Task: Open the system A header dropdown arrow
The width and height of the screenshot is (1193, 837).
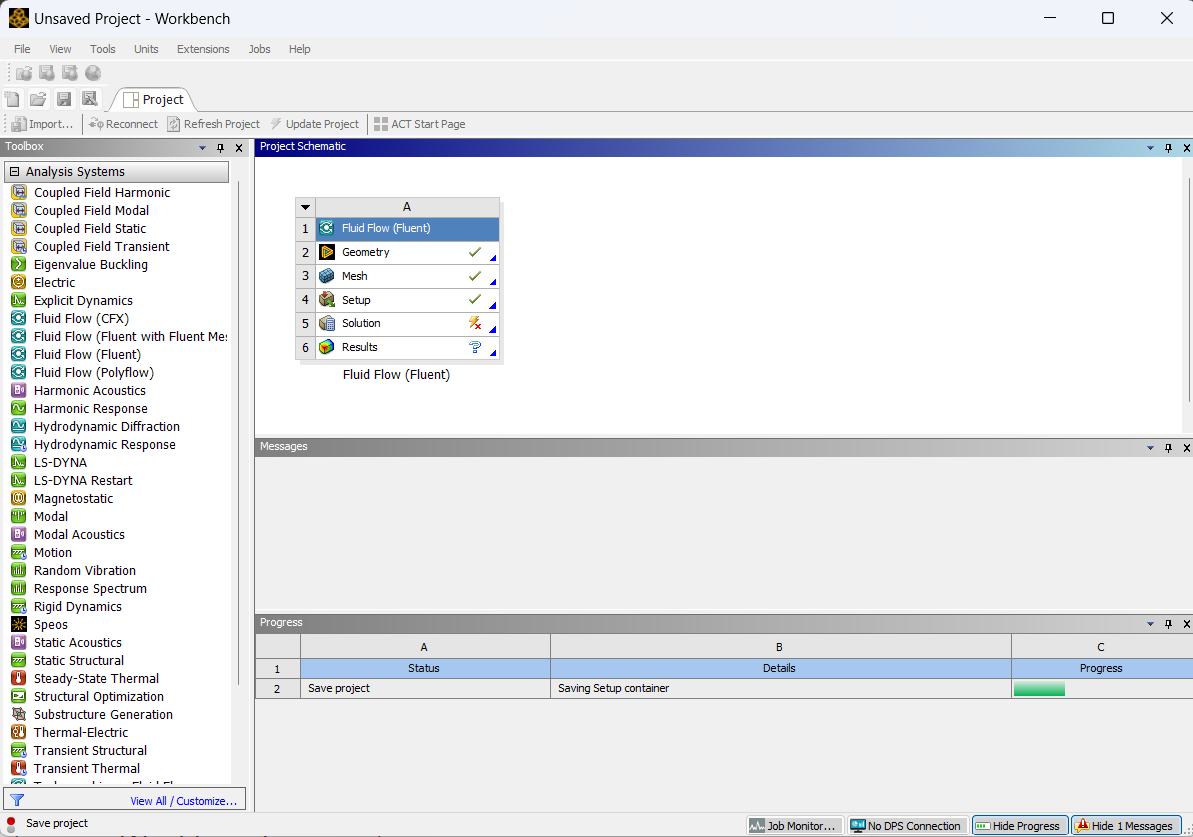Action: [305, 207]
